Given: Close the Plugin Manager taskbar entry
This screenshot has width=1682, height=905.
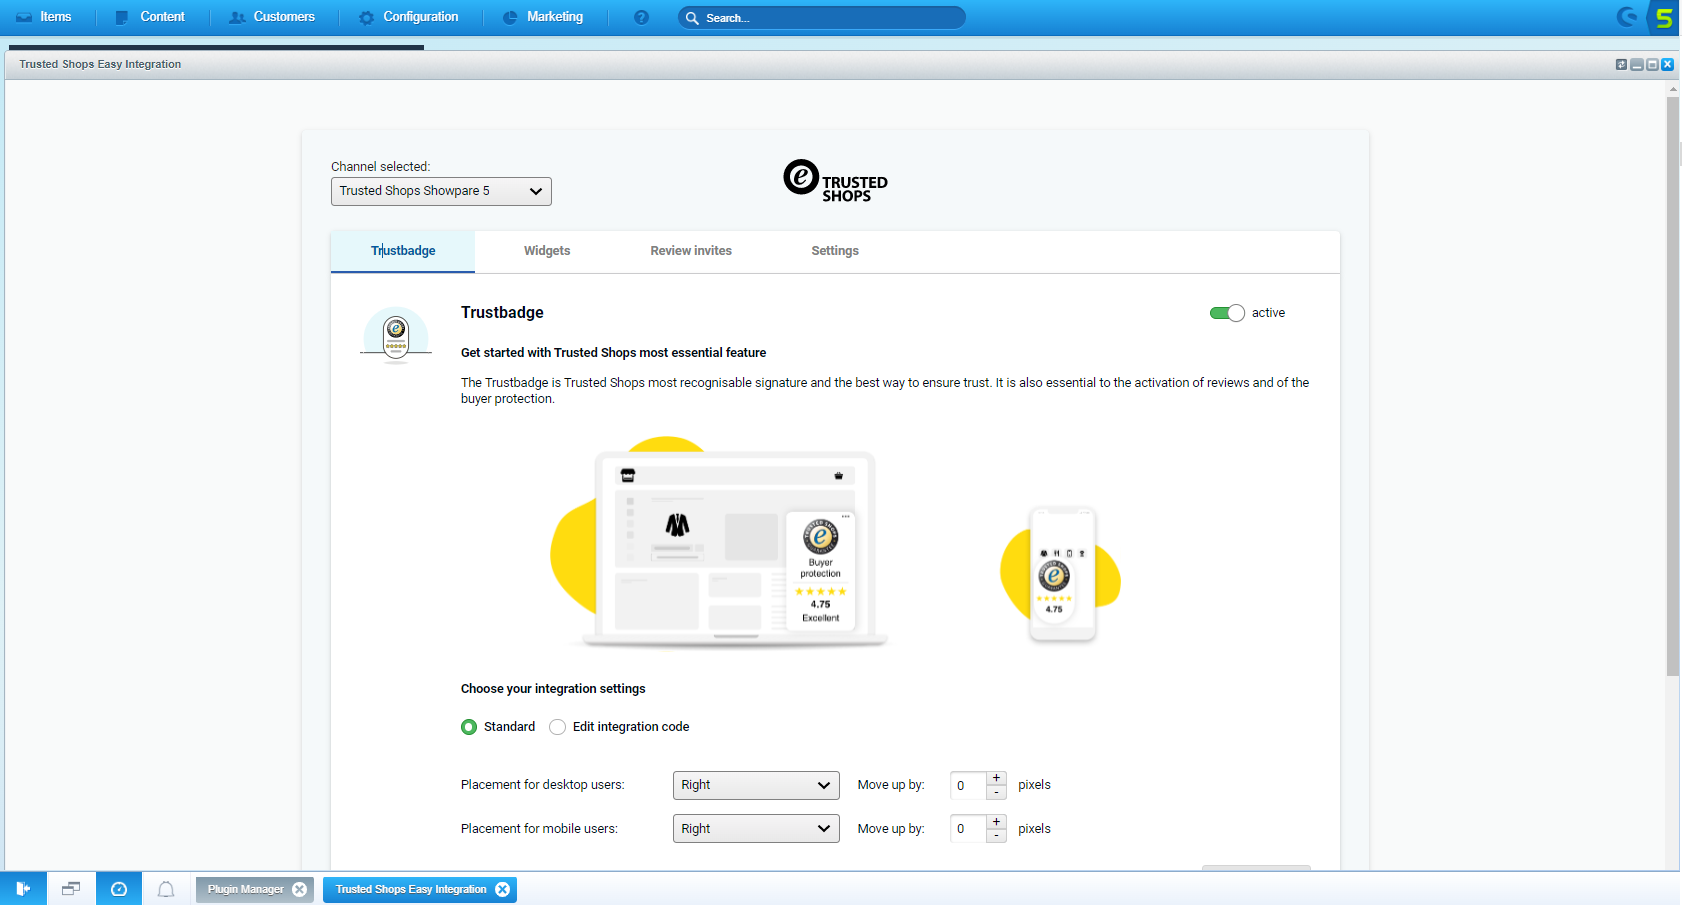Looking at the screenshot, I should pyautogui.click(x=299, y=889).
